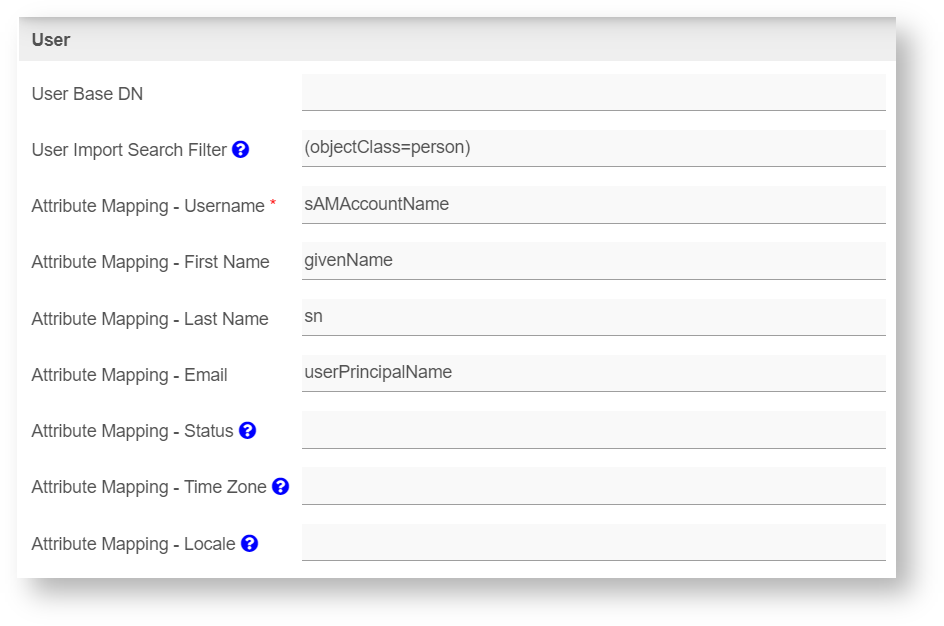Open help tooltip for Attribute Mapping Status

pos(247,431)
